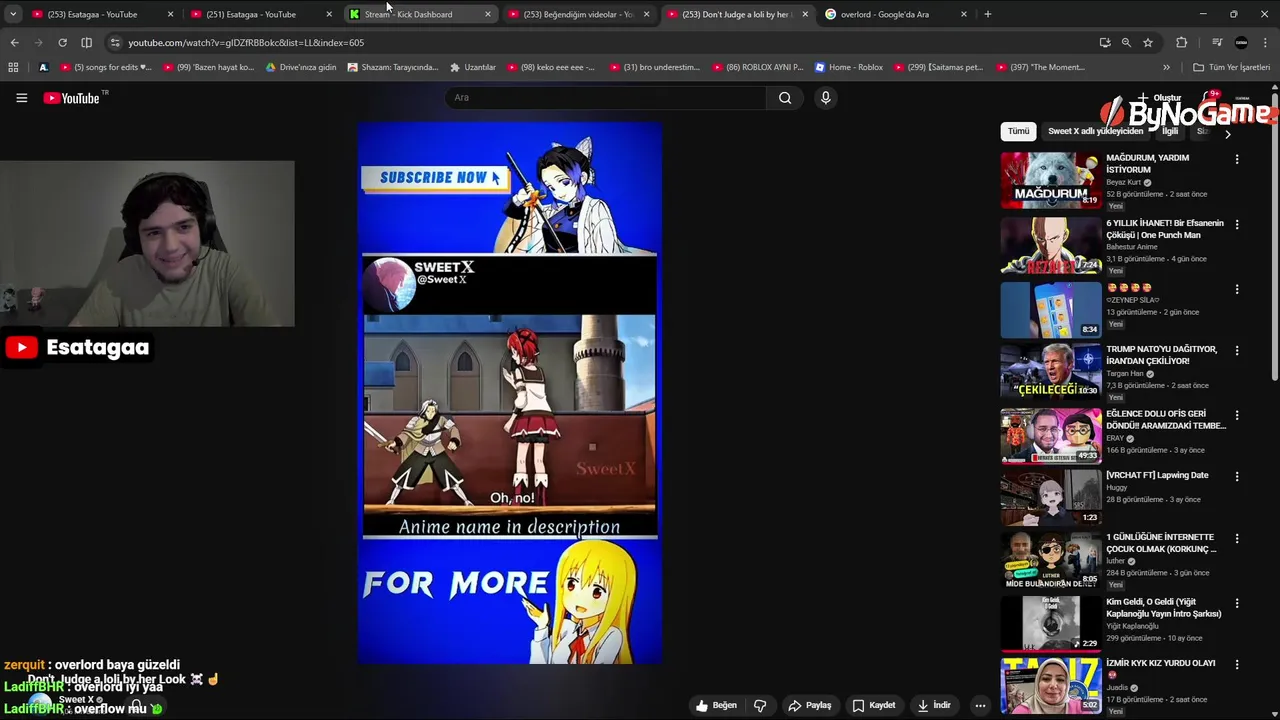Open options for ZEYNEP SILA video
The image size is (1280, 720).
point(1236,289)
